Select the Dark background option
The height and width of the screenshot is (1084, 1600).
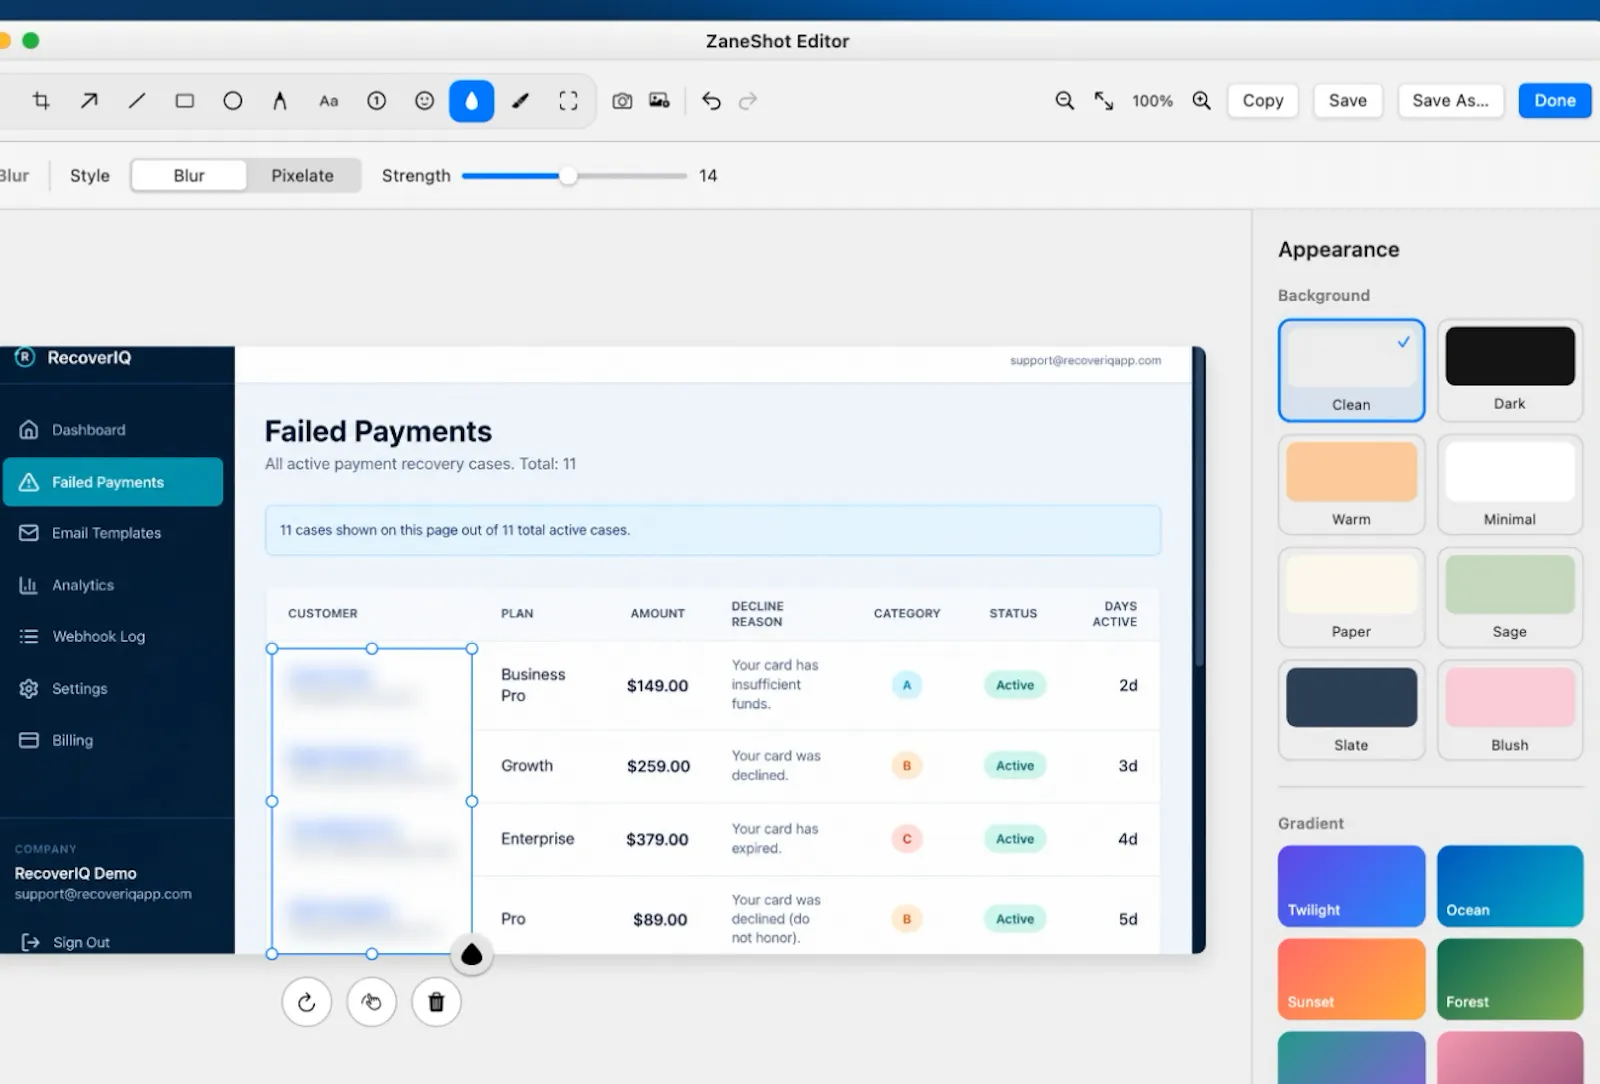tap(1510, 370)
